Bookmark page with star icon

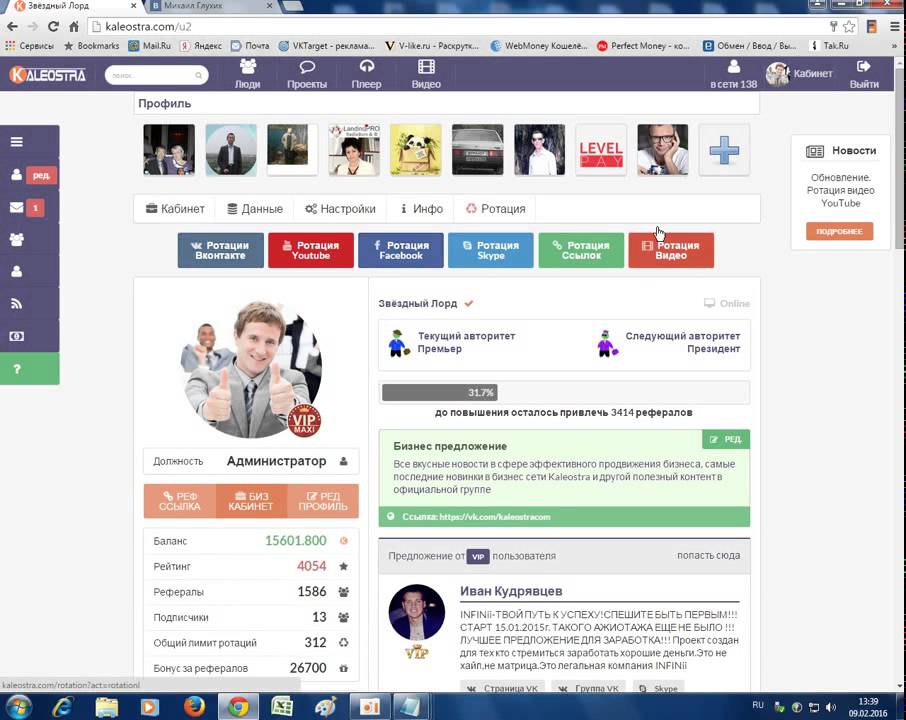pos(849,27)
